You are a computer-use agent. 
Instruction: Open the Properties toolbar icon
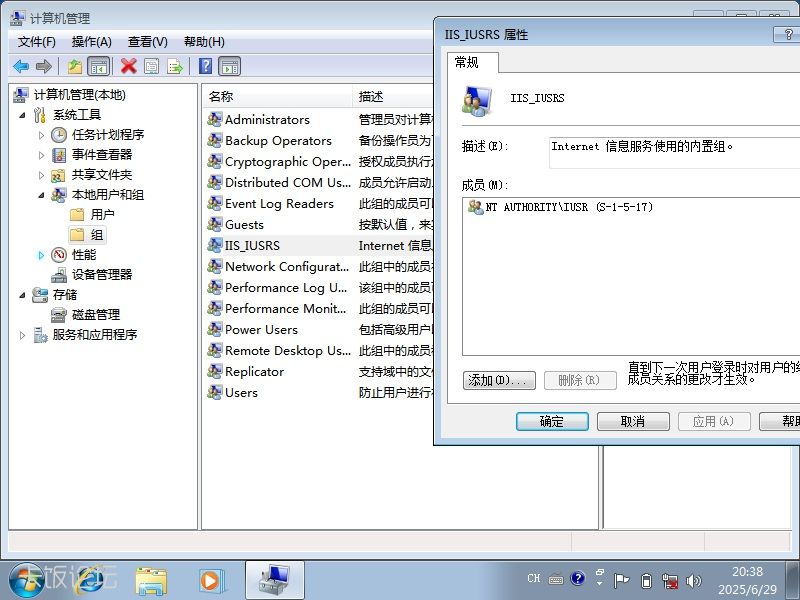(152, 66)
